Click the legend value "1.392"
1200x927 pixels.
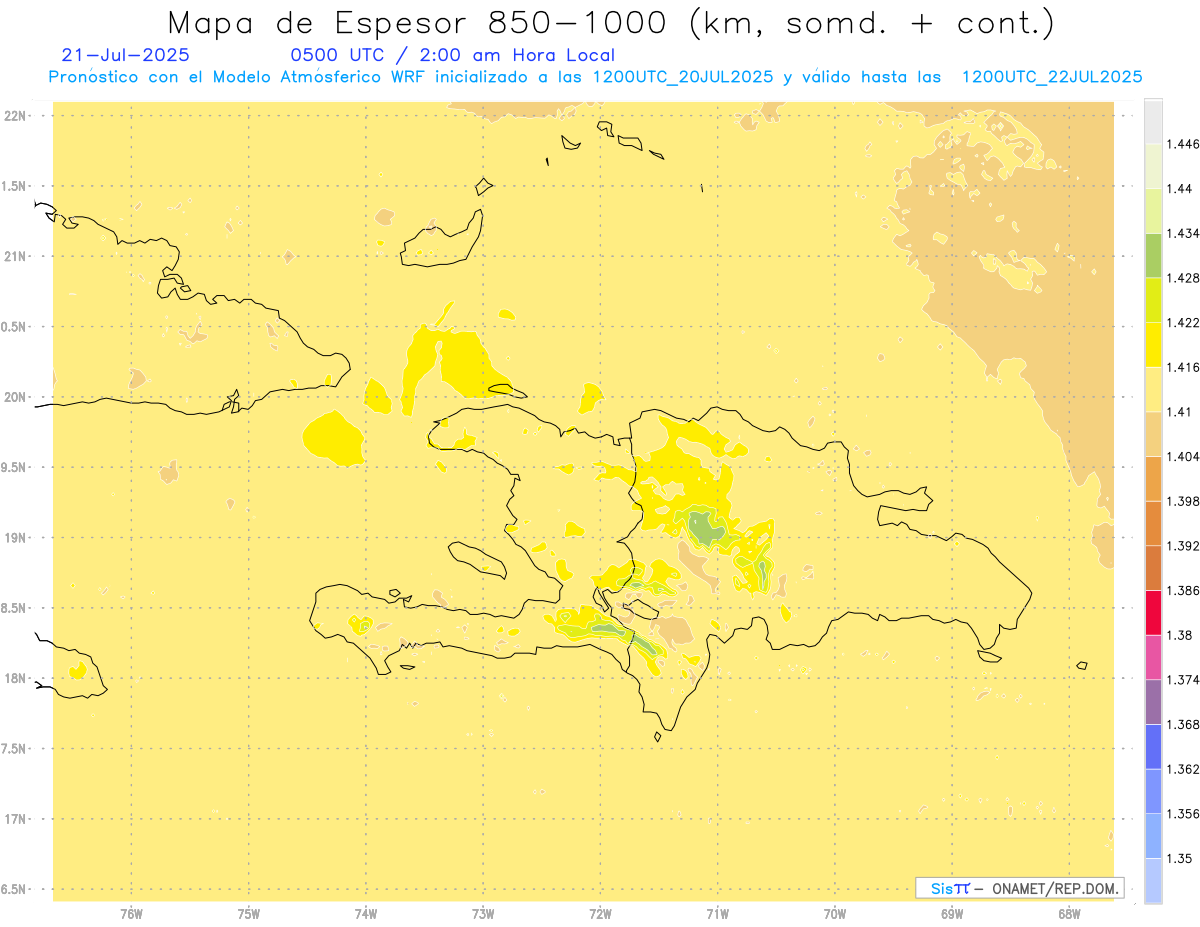click(1182, 546)
